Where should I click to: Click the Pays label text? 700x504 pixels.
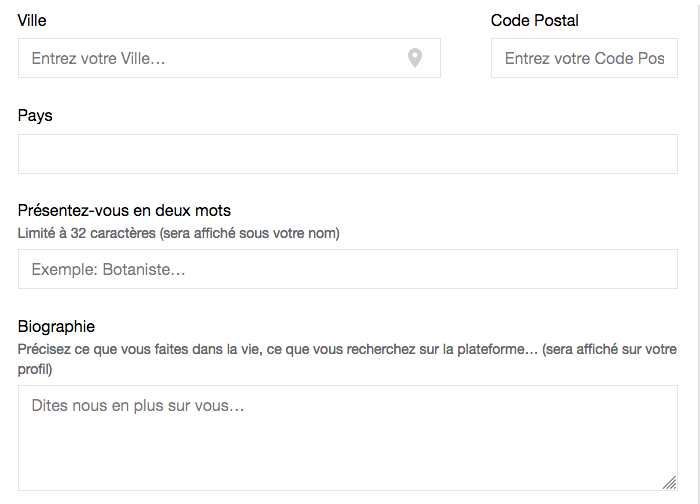click(x=35, y=116)
